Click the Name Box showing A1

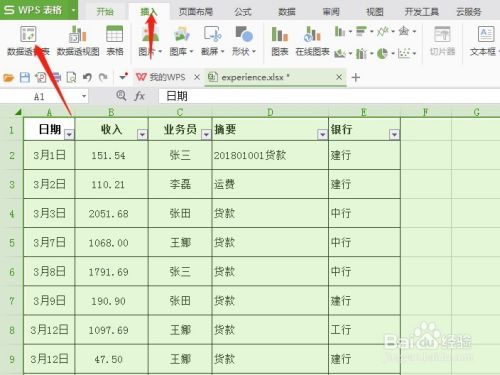pos(39,97)
